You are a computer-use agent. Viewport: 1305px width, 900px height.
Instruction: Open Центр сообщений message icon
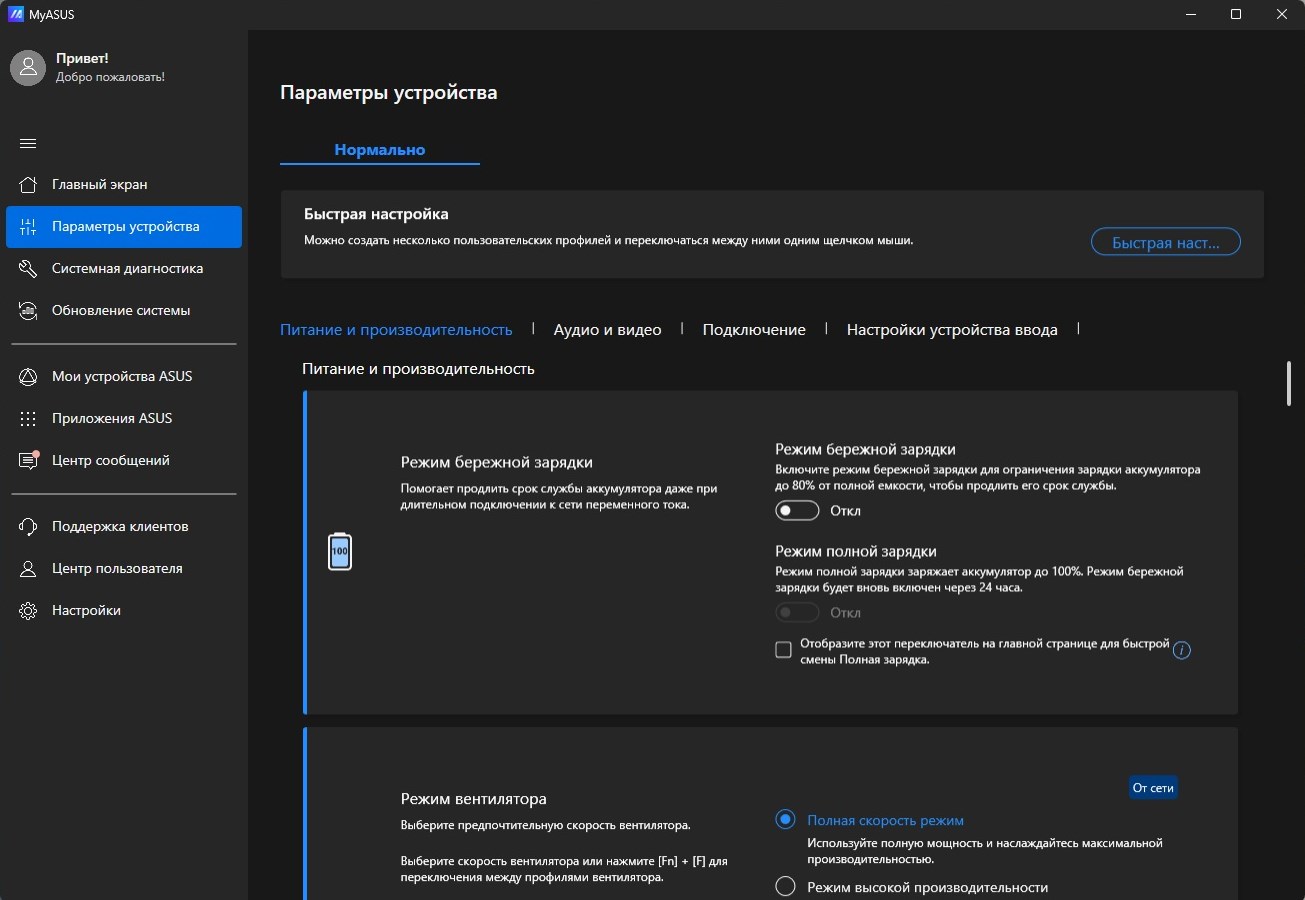(28, 461)
